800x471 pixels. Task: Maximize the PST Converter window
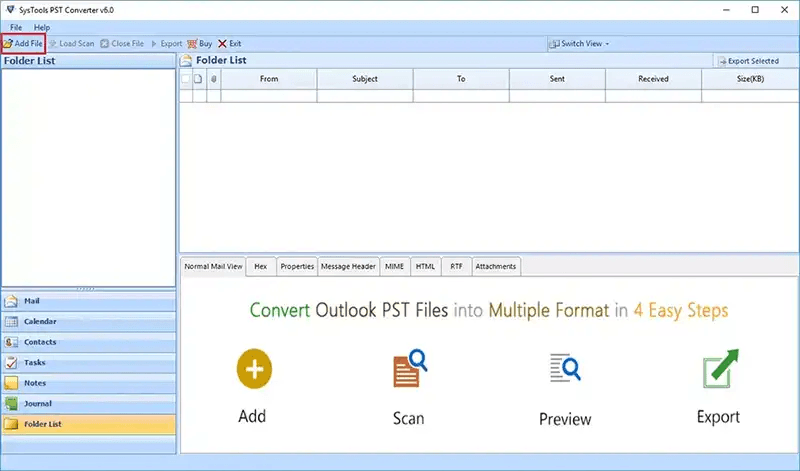pyautogui.click(x=755, y=10)
